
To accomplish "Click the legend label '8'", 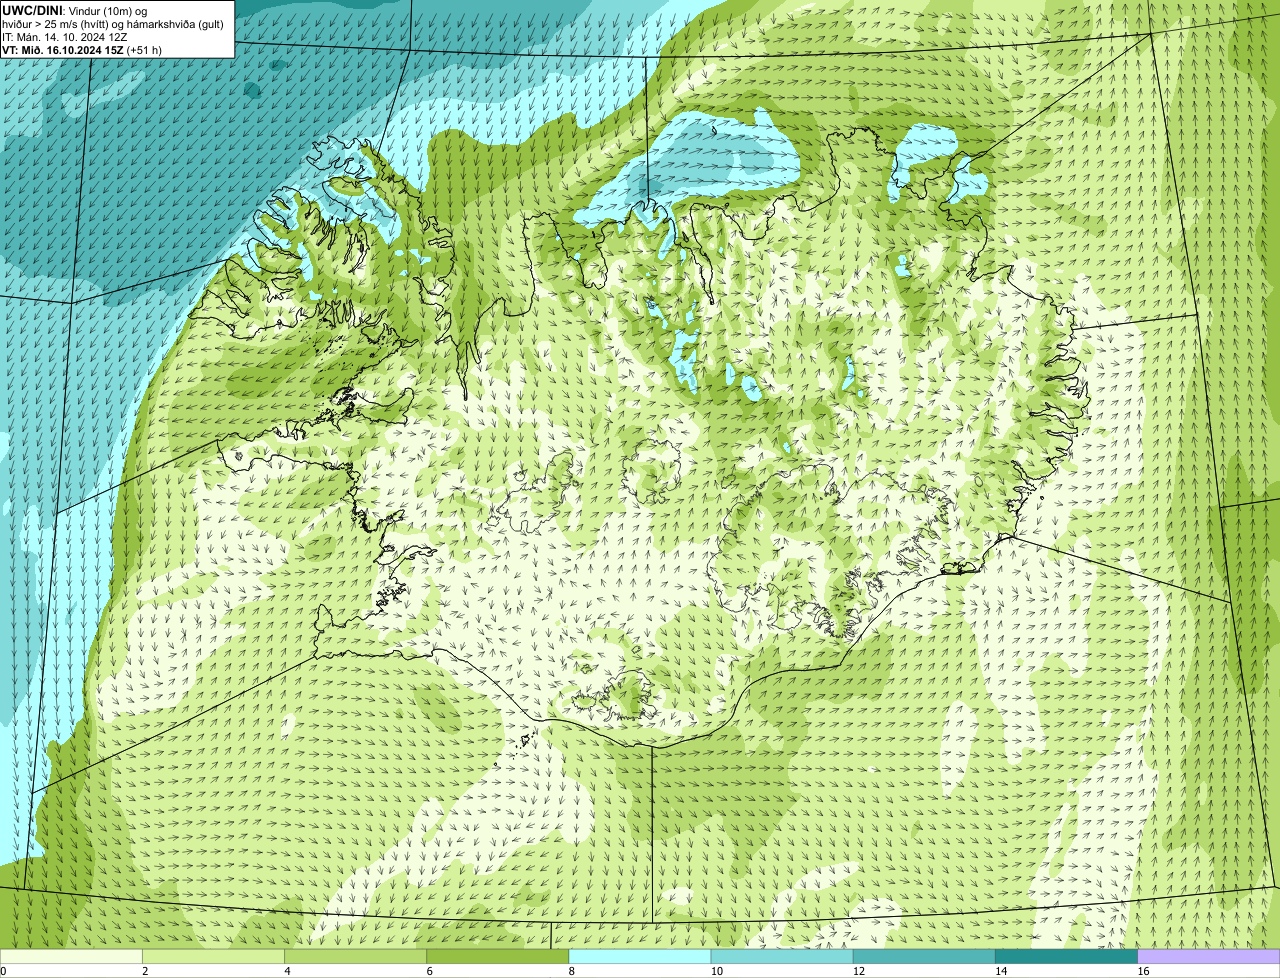I will 572,971.
